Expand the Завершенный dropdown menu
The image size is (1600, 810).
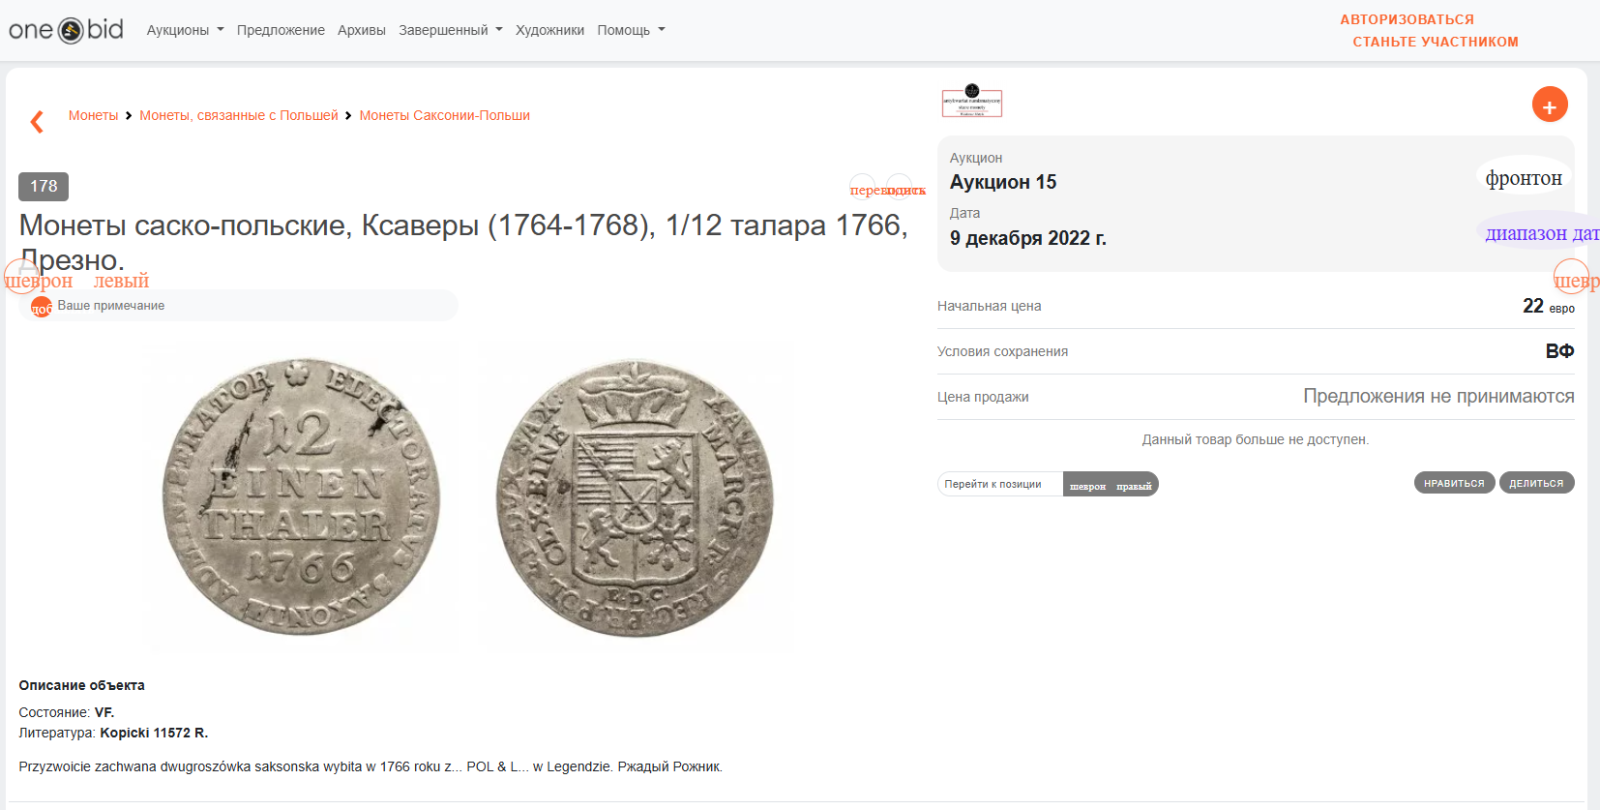click(x=450, y=30)
